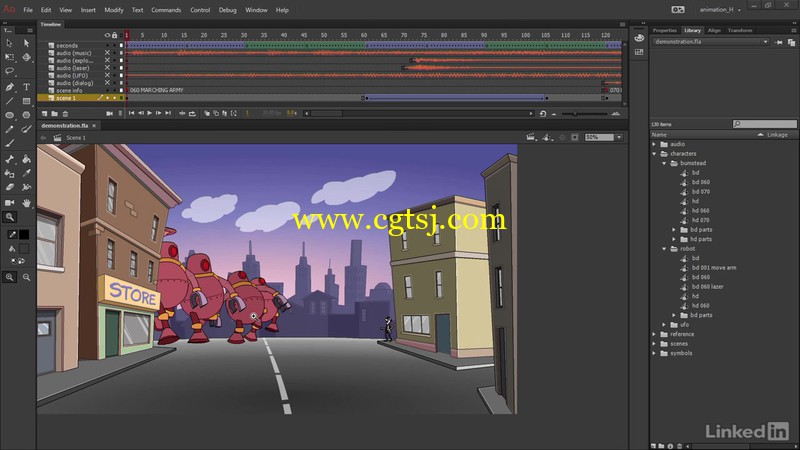Select the Width tool
The height and width of the screenshot is (450, 800).
(26, 187)
